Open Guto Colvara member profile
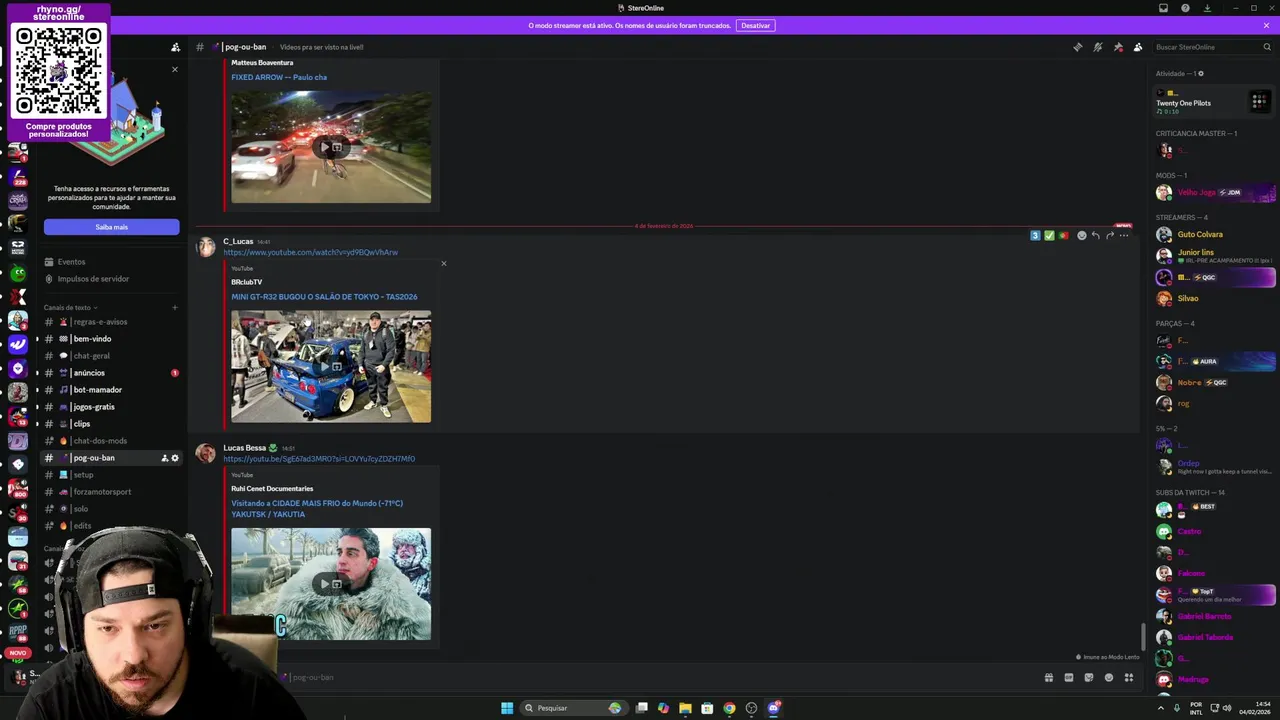 (x=1215, y=235)
